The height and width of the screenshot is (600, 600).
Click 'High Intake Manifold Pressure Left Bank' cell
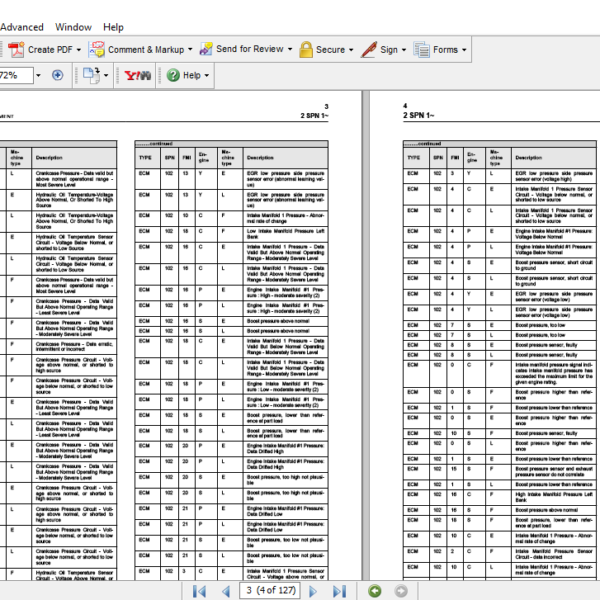[554, 497]
